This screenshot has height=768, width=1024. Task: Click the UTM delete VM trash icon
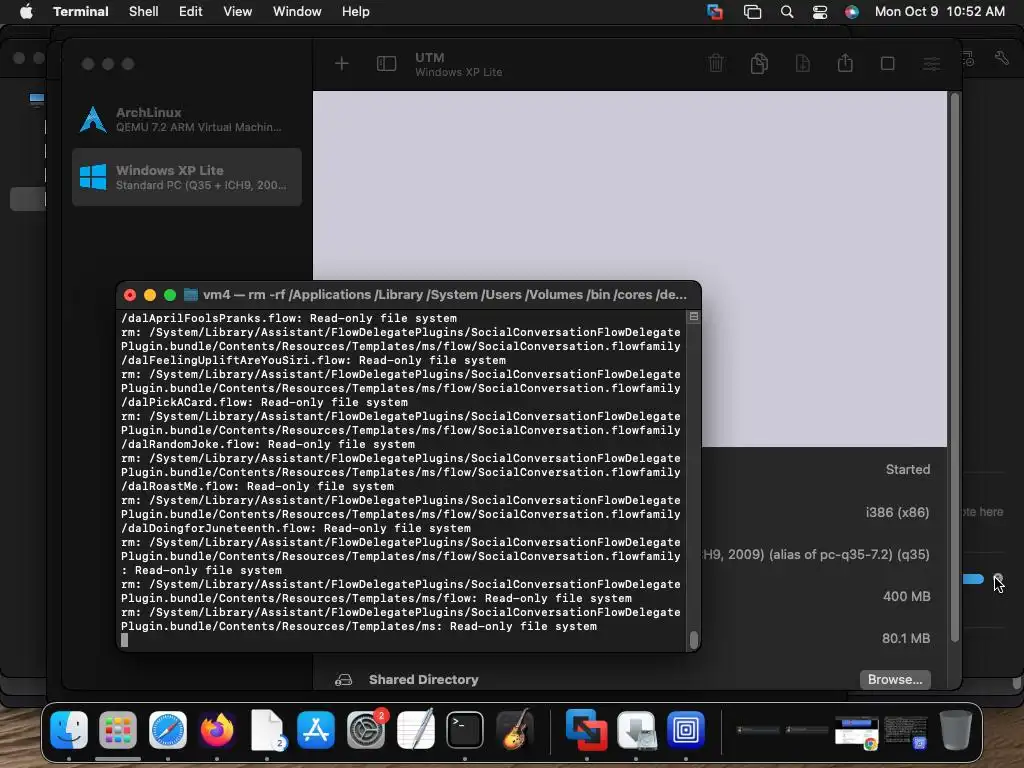pos(716,63)
